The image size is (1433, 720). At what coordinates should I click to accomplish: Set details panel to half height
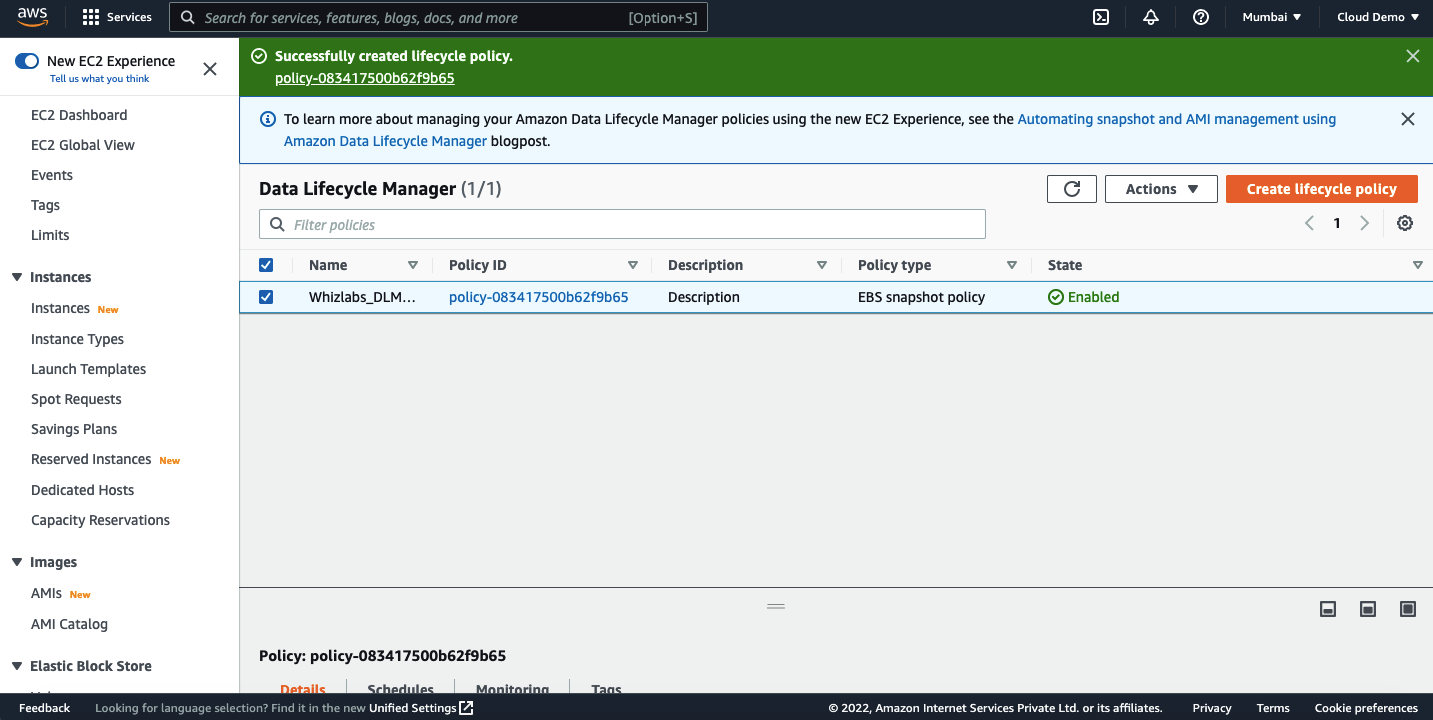click(x=1368, y=609)
